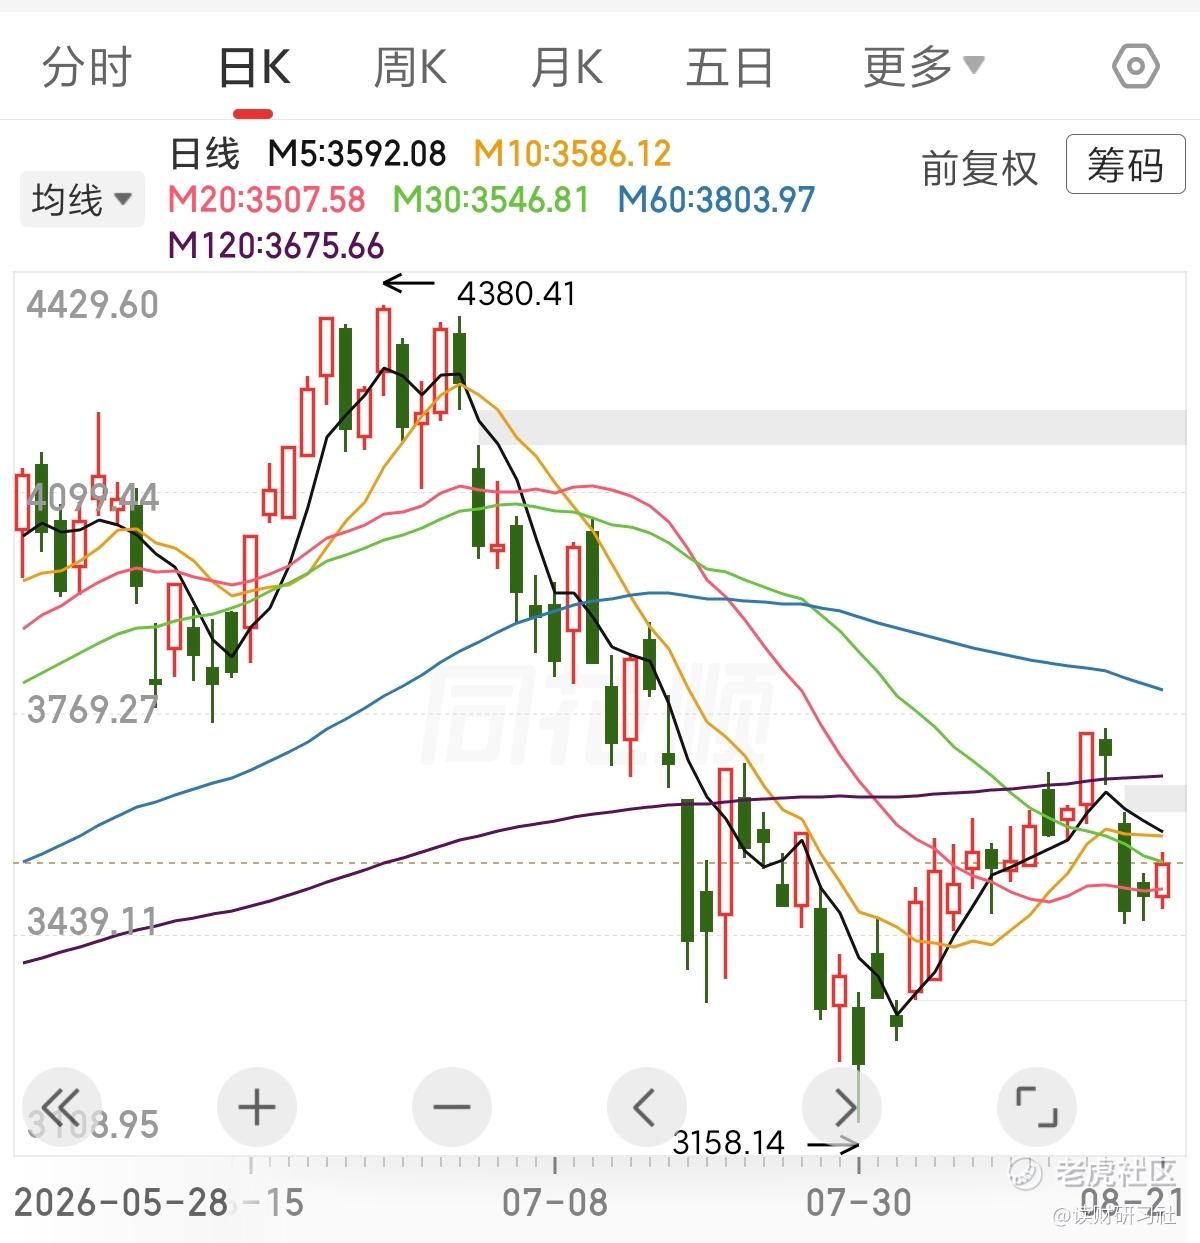Expand the 均线 indicator dropdown

tap(83, 199)
